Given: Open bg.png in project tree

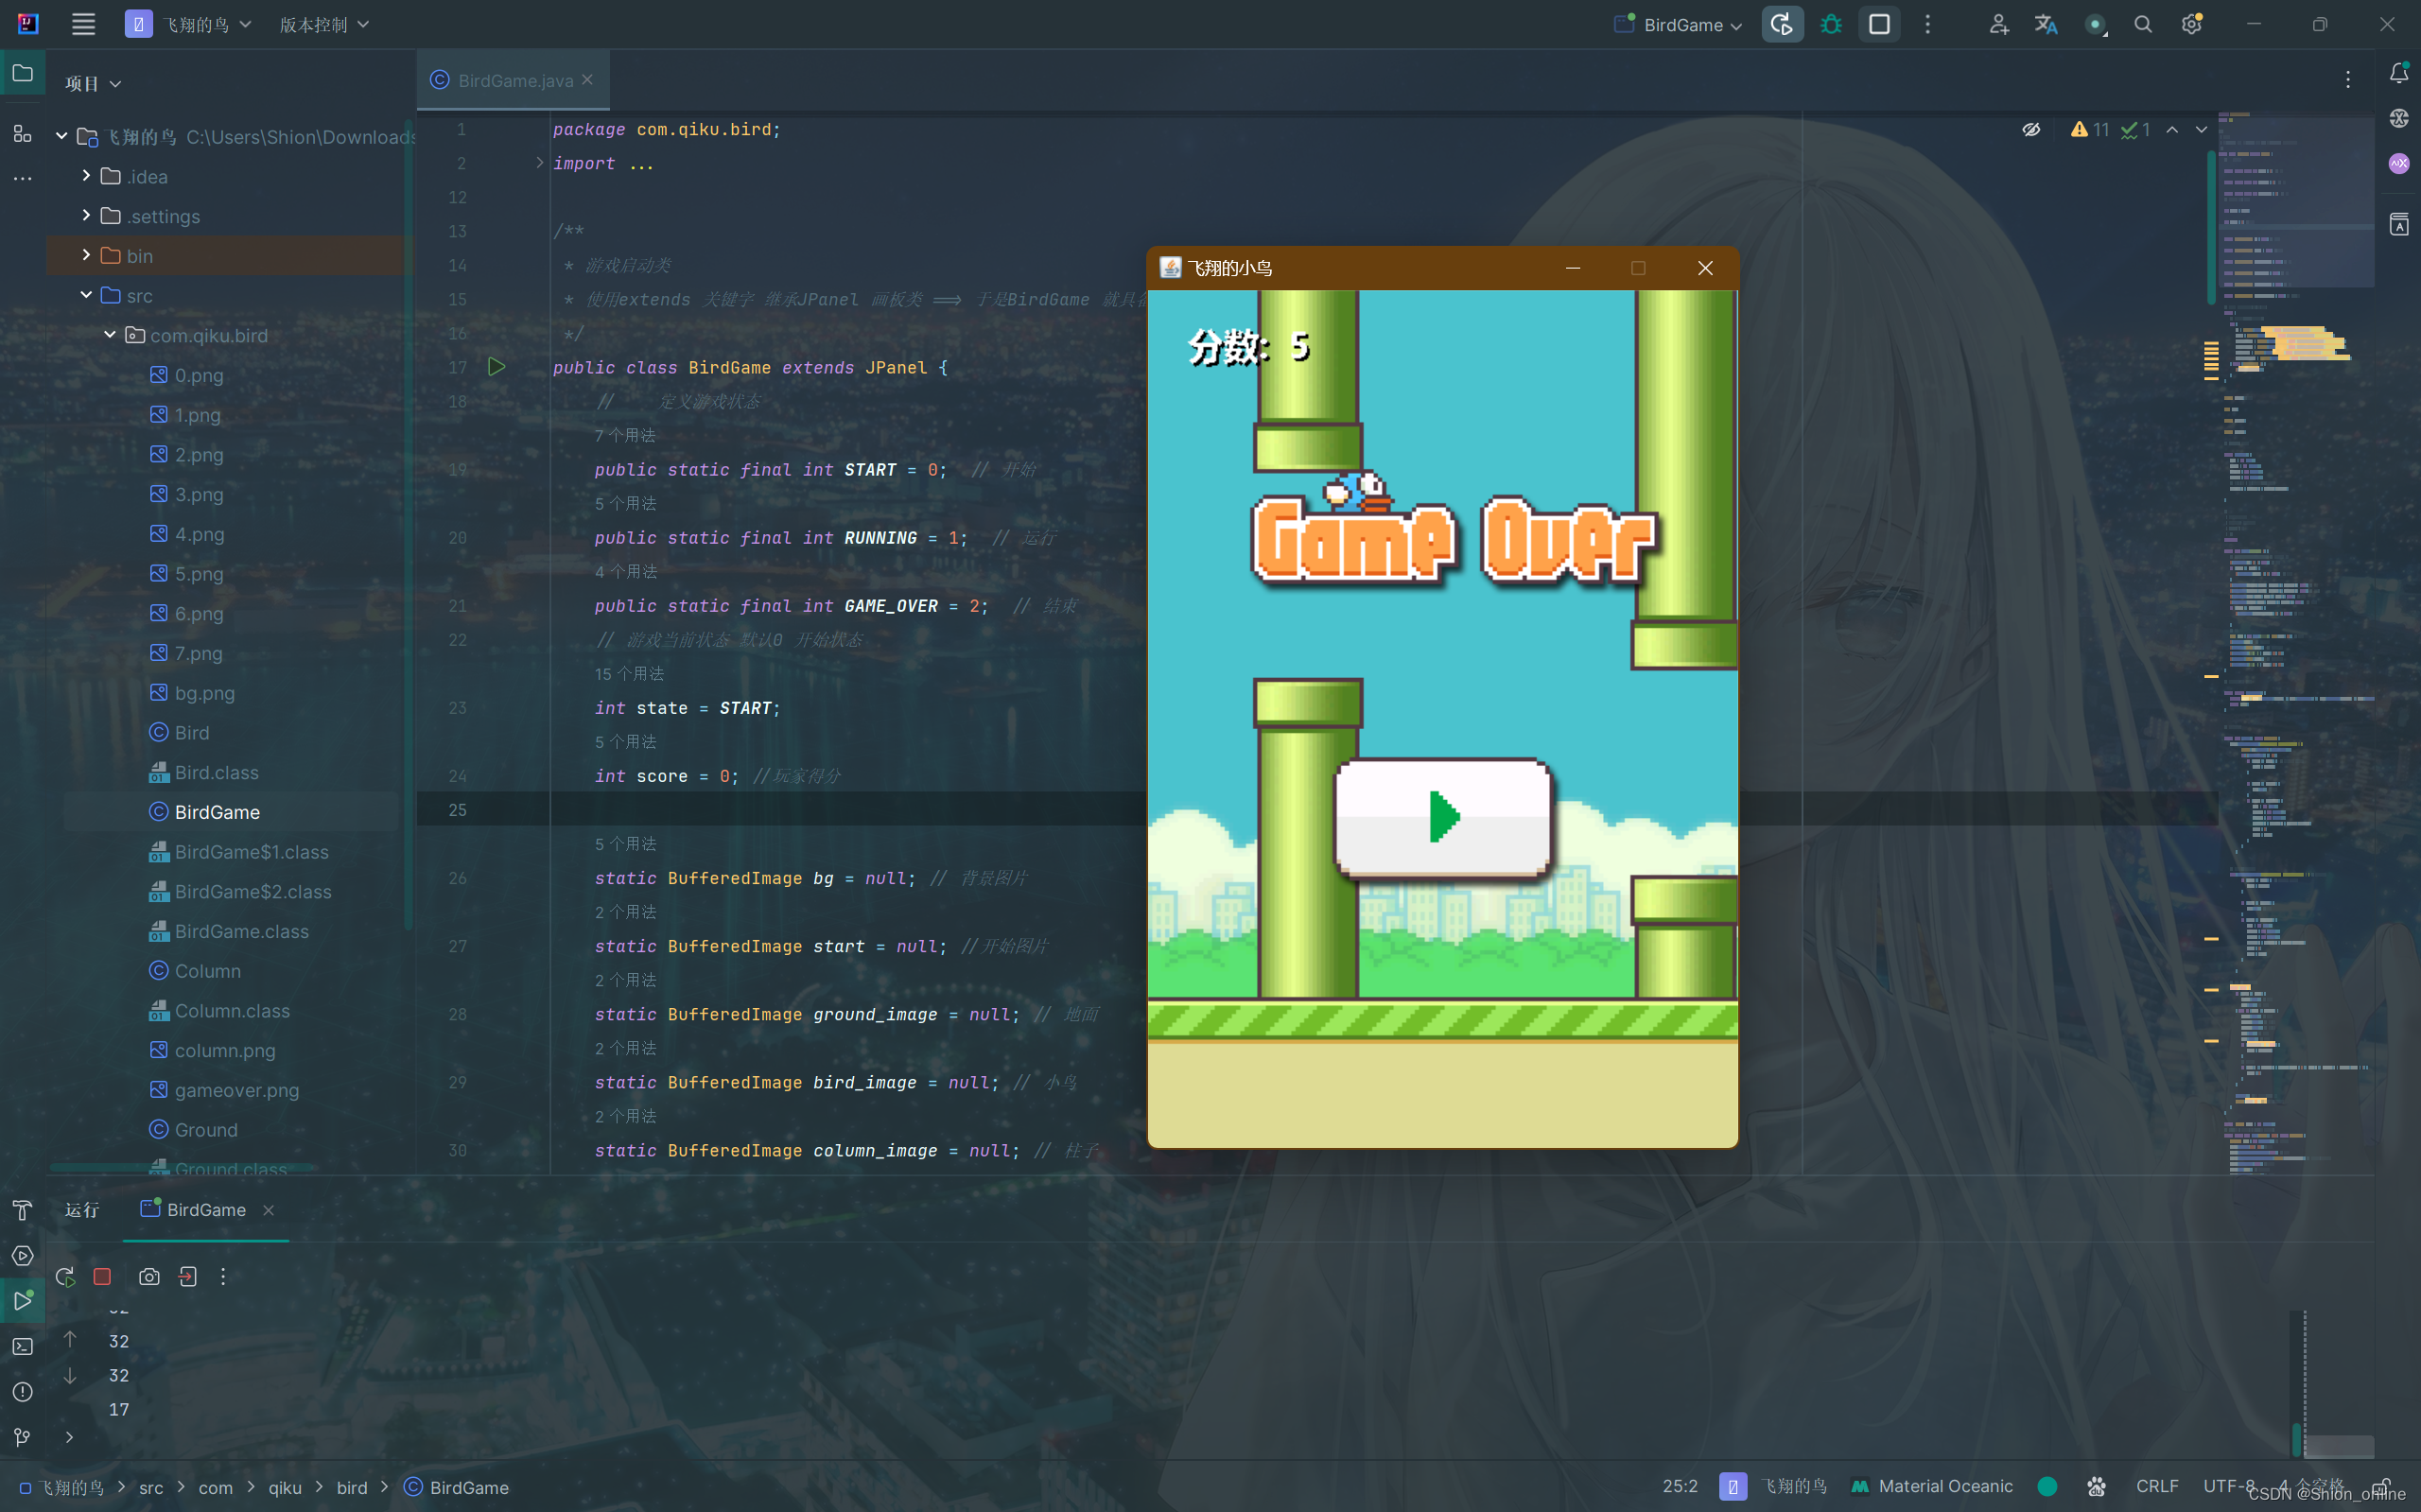Looking at the screenshot, I should click(x=204, y=692).
